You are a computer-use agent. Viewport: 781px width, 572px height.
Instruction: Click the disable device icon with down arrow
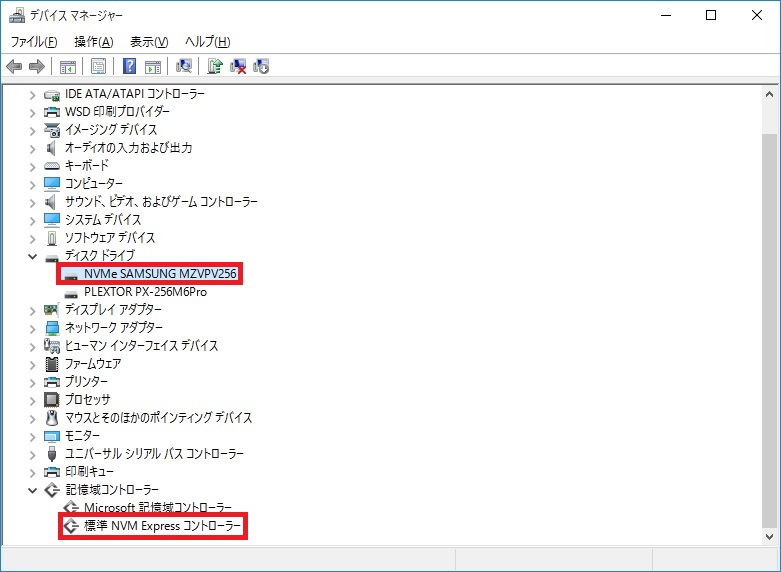[261, 66]
